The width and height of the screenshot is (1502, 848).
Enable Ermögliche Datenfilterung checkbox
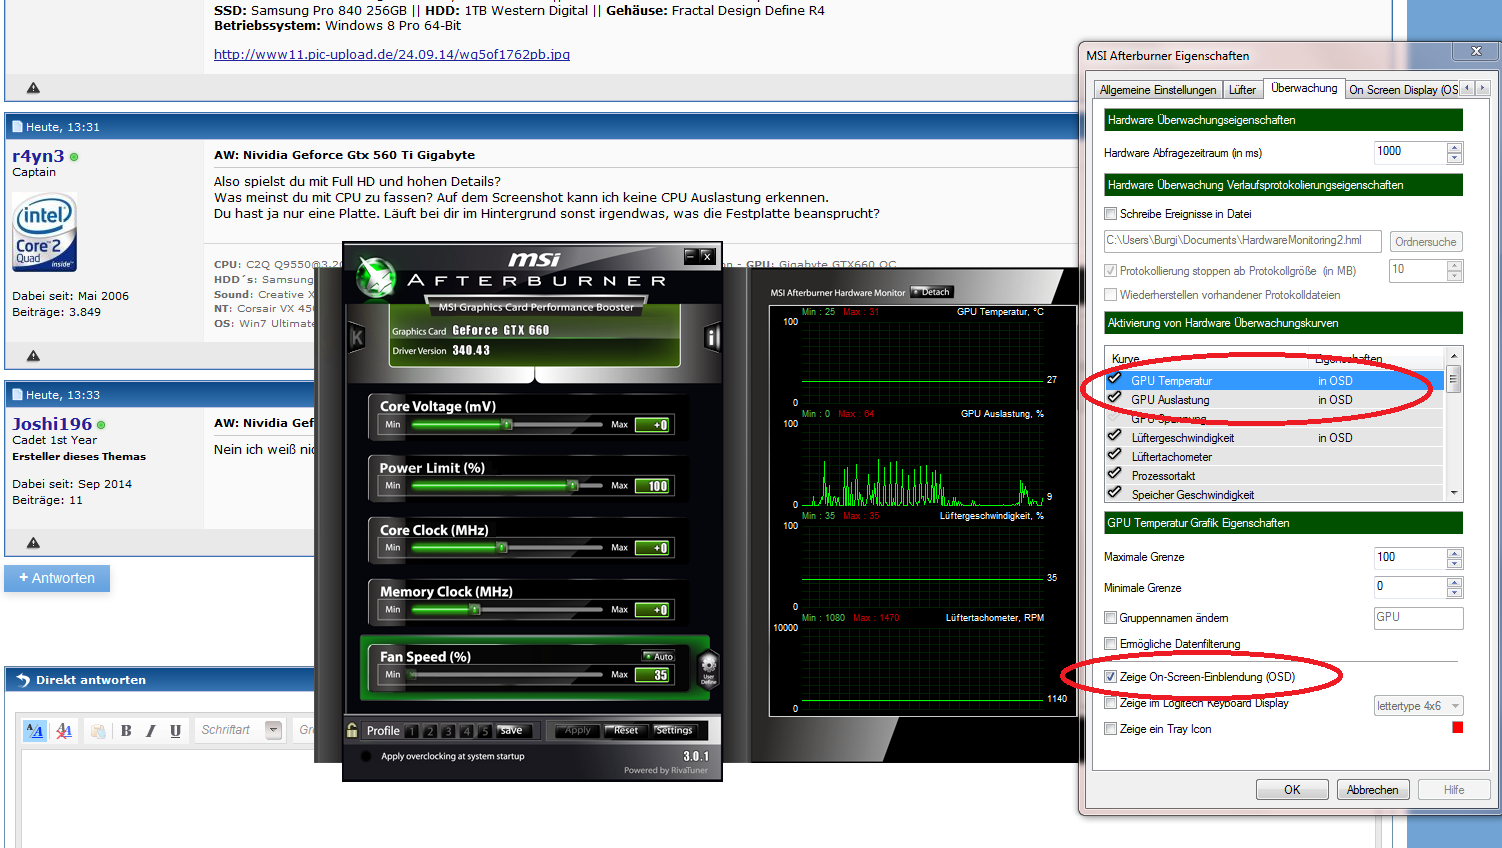pos(1110,644)
